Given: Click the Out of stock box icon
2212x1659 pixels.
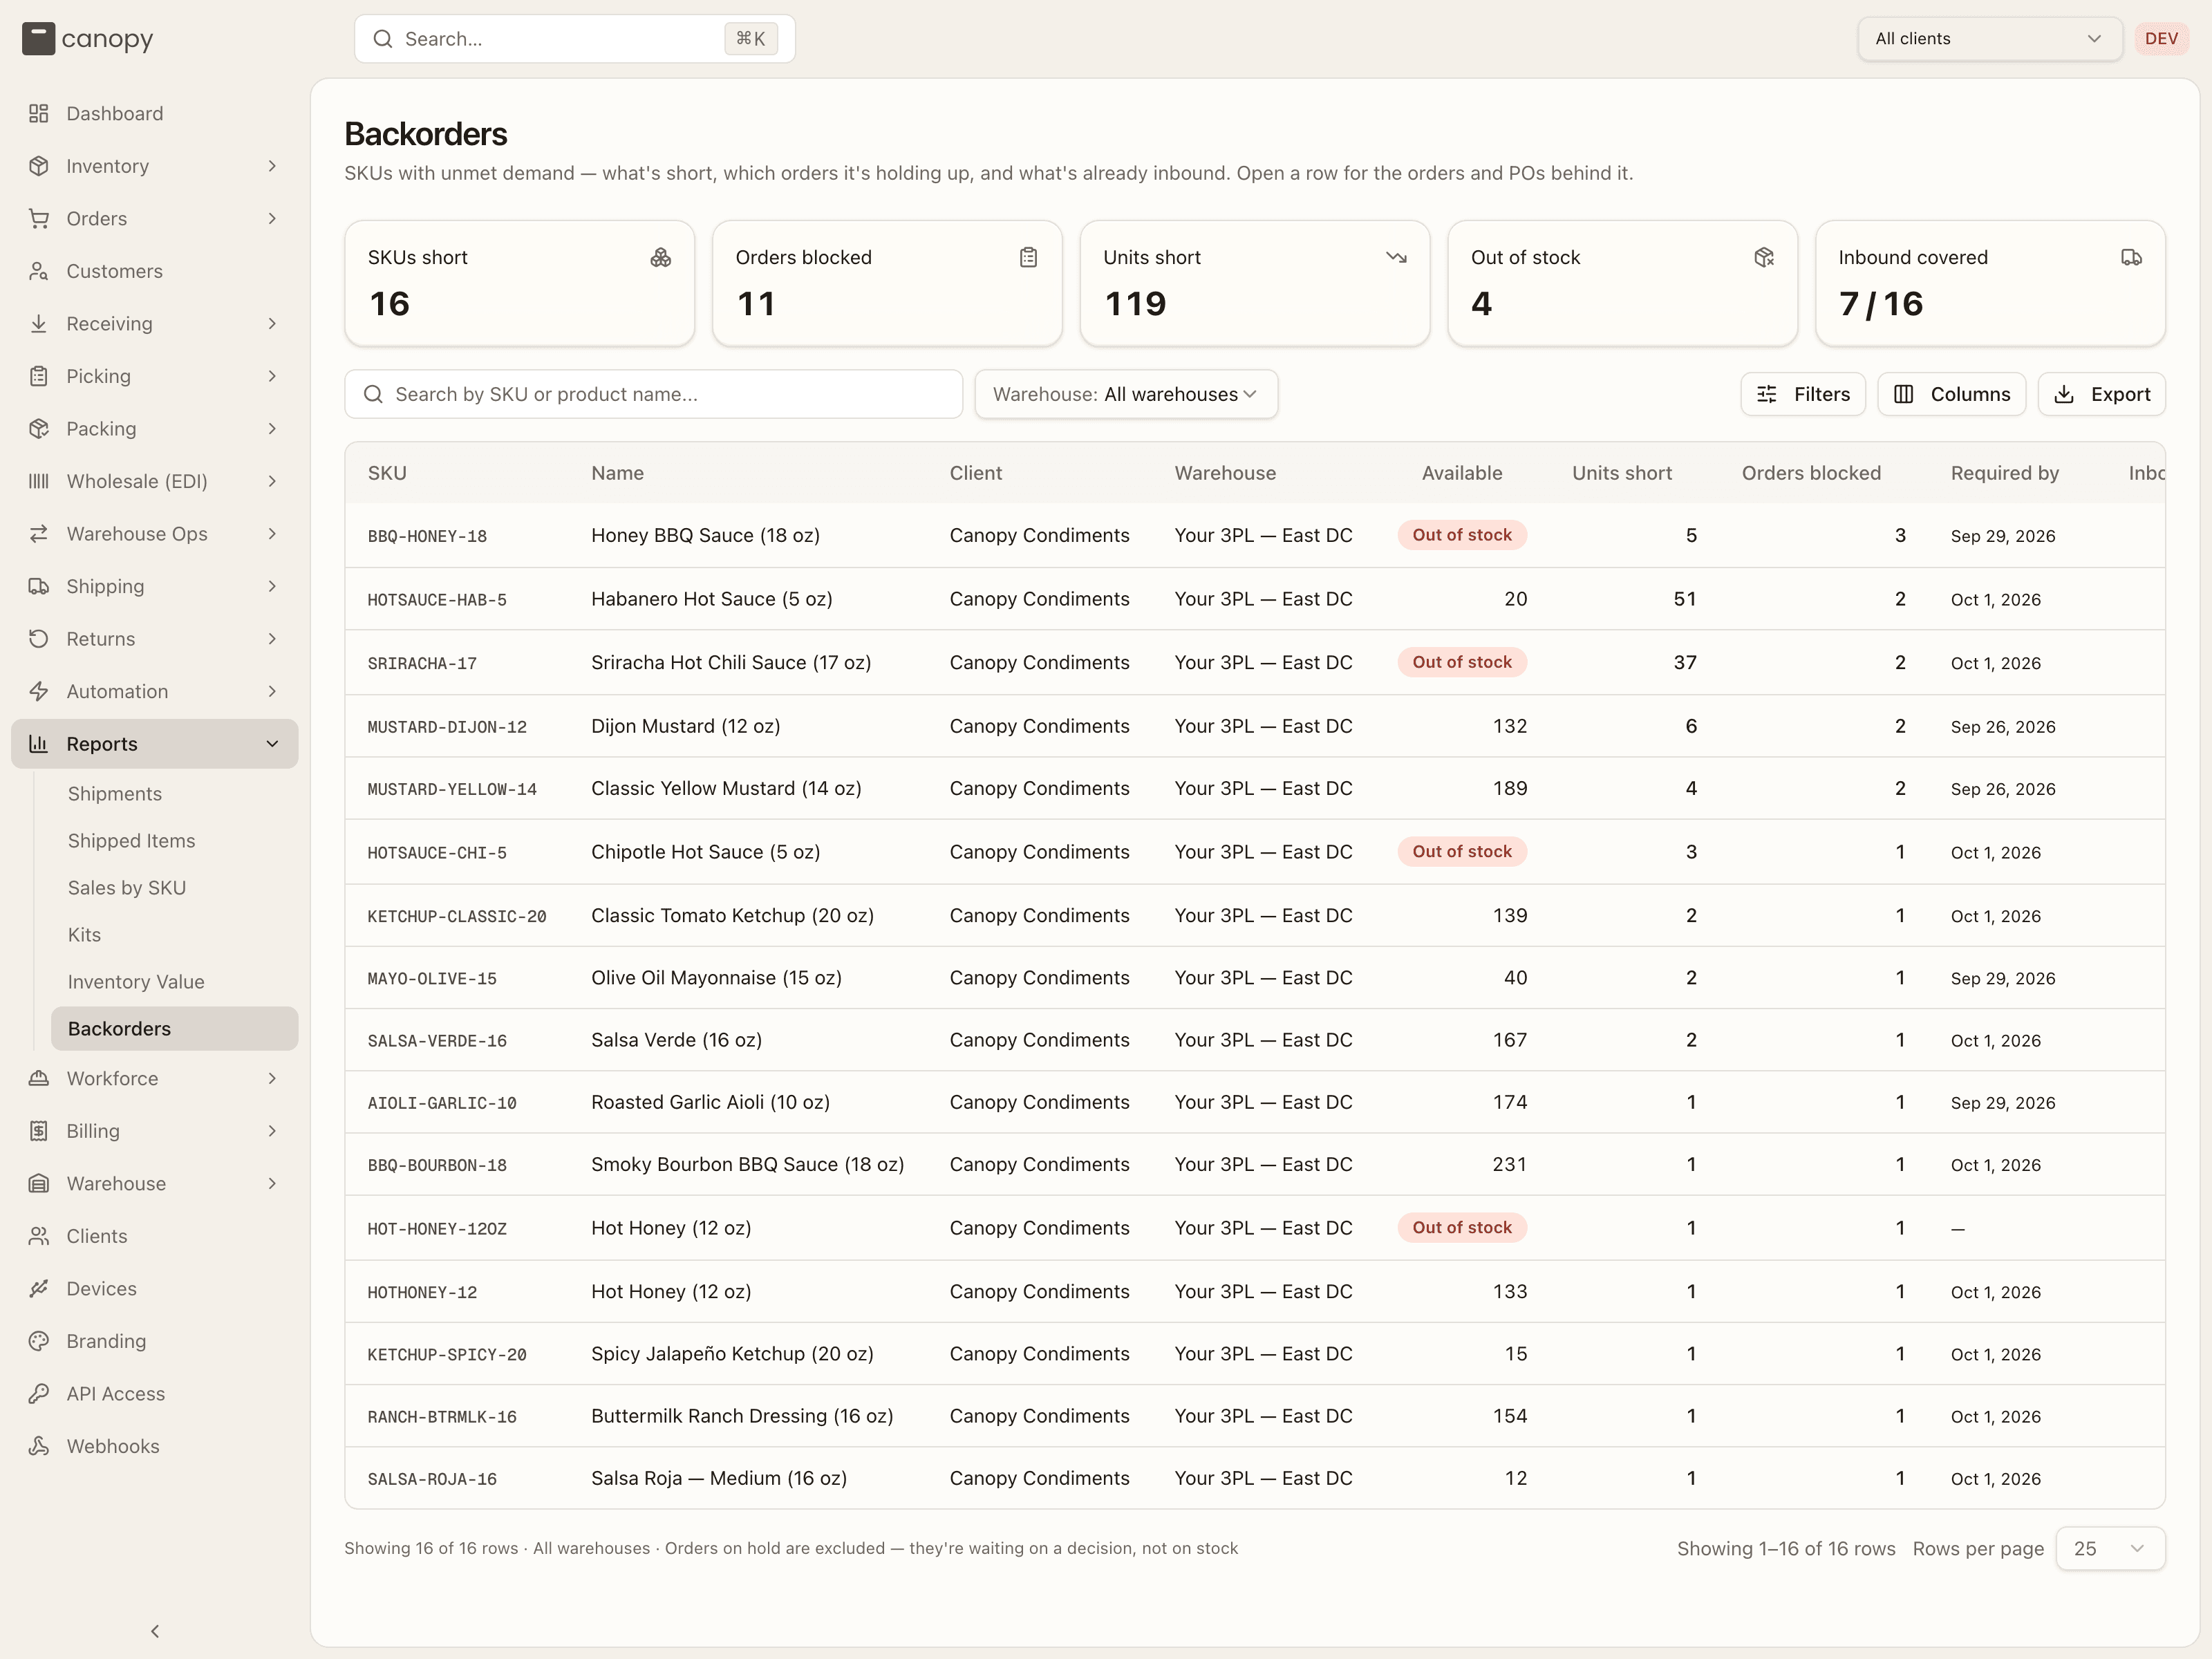Looking at the screenshot, I should point(1764,258).
